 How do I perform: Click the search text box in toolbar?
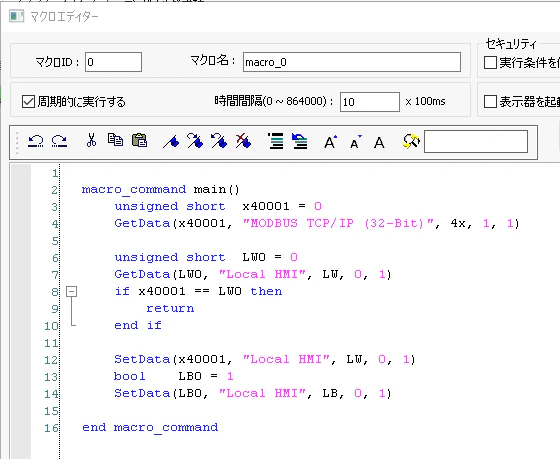click(476, 141)
